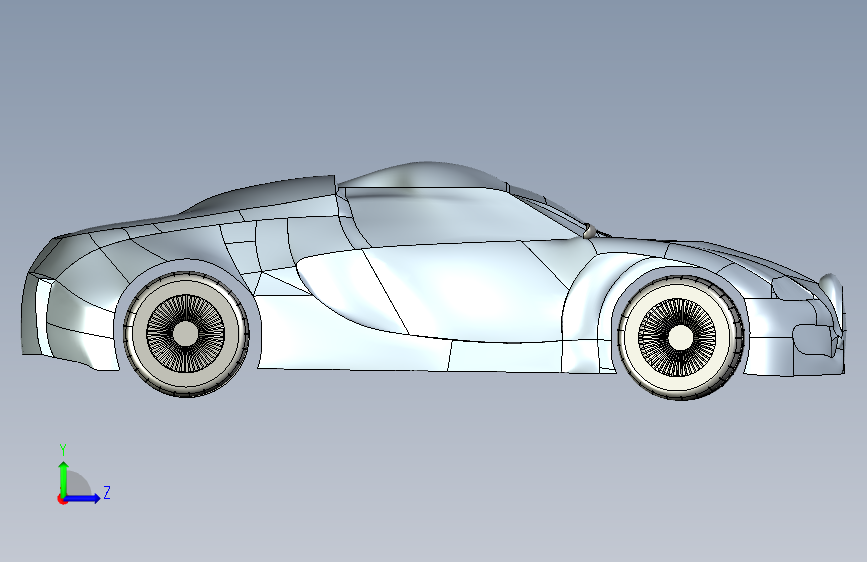Image resolution: width=867 pixels, height=562 pixels.
Task: Select the front headlight face
Action: click(792, 289)
